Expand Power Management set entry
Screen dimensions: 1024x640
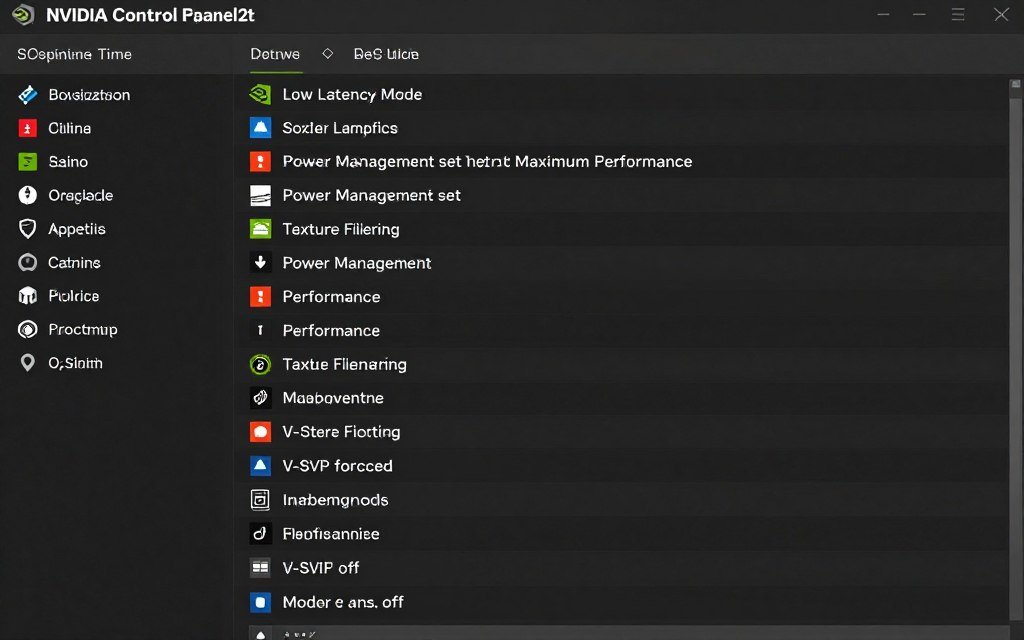point(370,195)
